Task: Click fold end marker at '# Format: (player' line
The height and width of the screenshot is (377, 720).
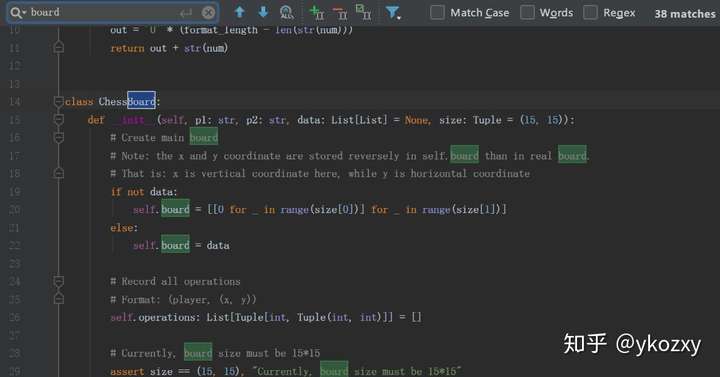Action: coord(59,299)
